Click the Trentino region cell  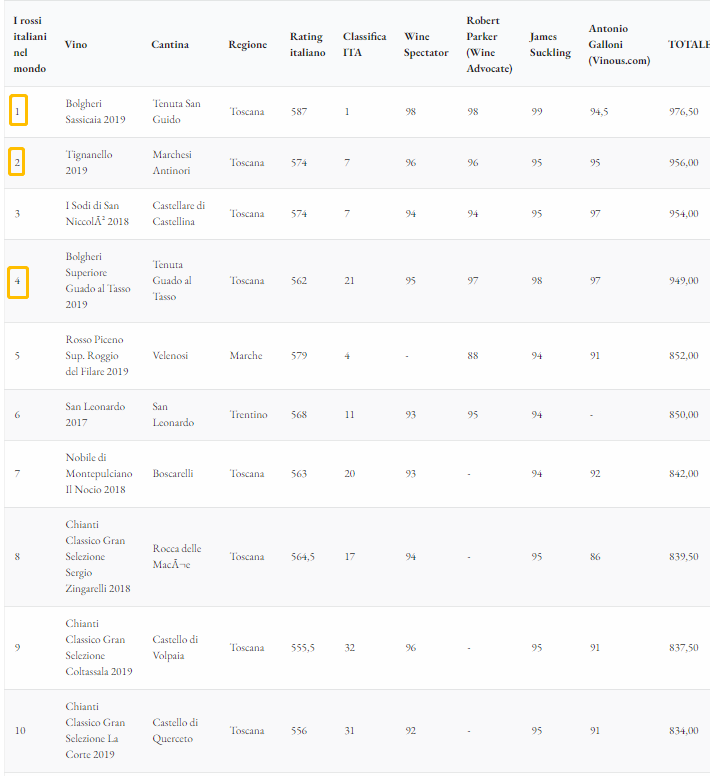click(248, 414)
